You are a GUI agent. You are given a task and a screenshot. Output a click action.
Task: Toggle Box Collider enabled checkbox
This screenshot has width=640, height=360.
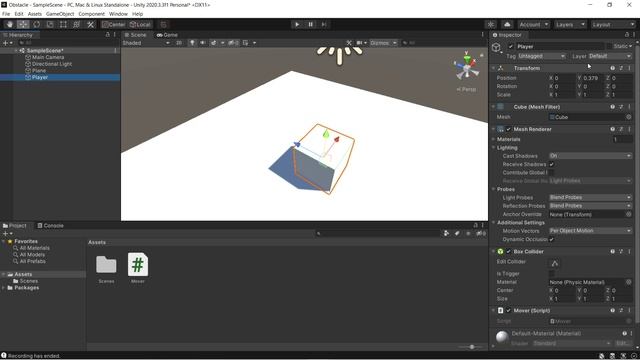point(508,251)
